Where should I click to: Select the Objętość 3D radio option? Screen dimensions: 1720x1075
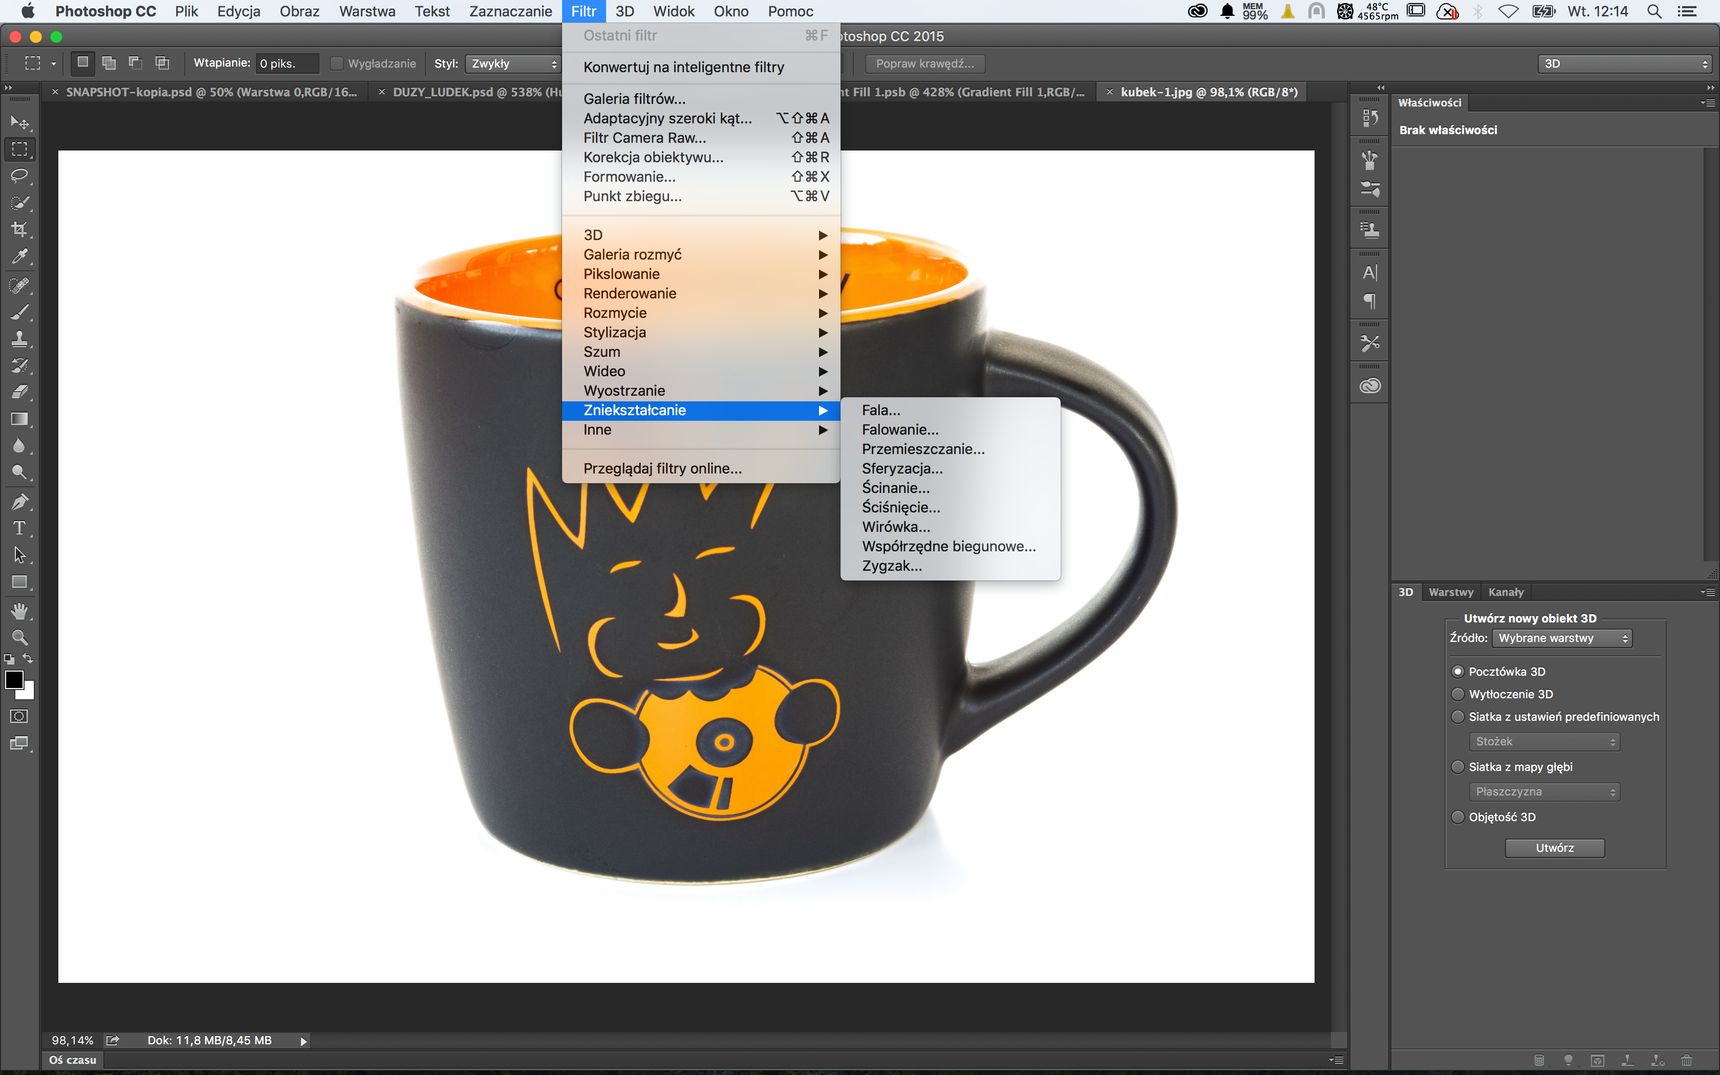(1458, 817)
